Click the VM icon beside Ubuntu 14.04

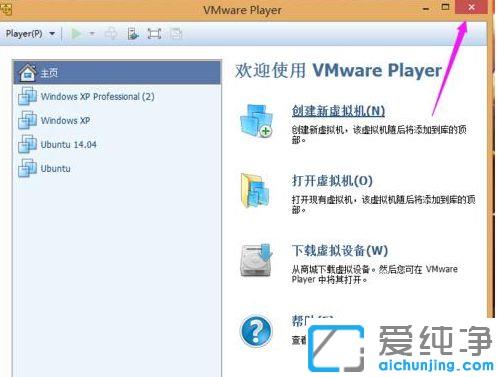tap(27, 144)
